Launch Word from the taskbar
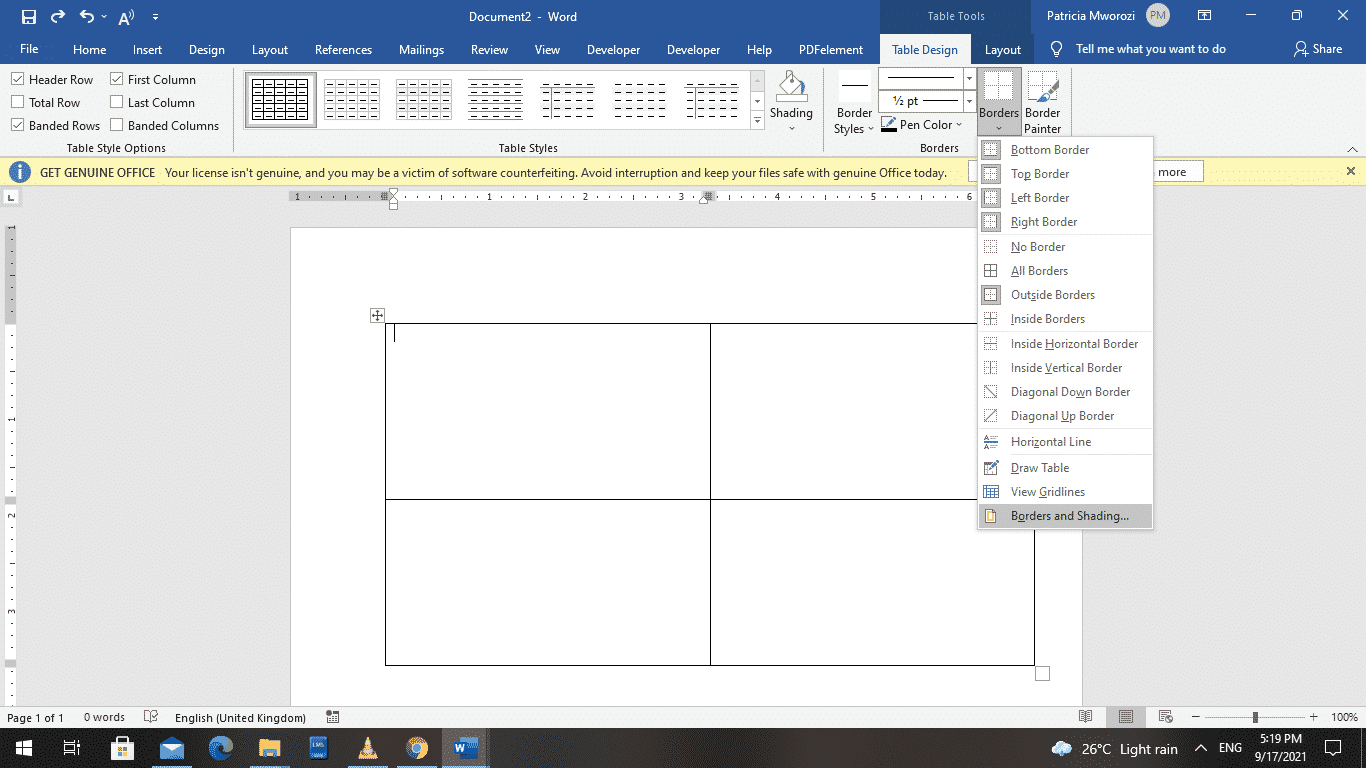 pyautogui.click(x=465, y=748)
